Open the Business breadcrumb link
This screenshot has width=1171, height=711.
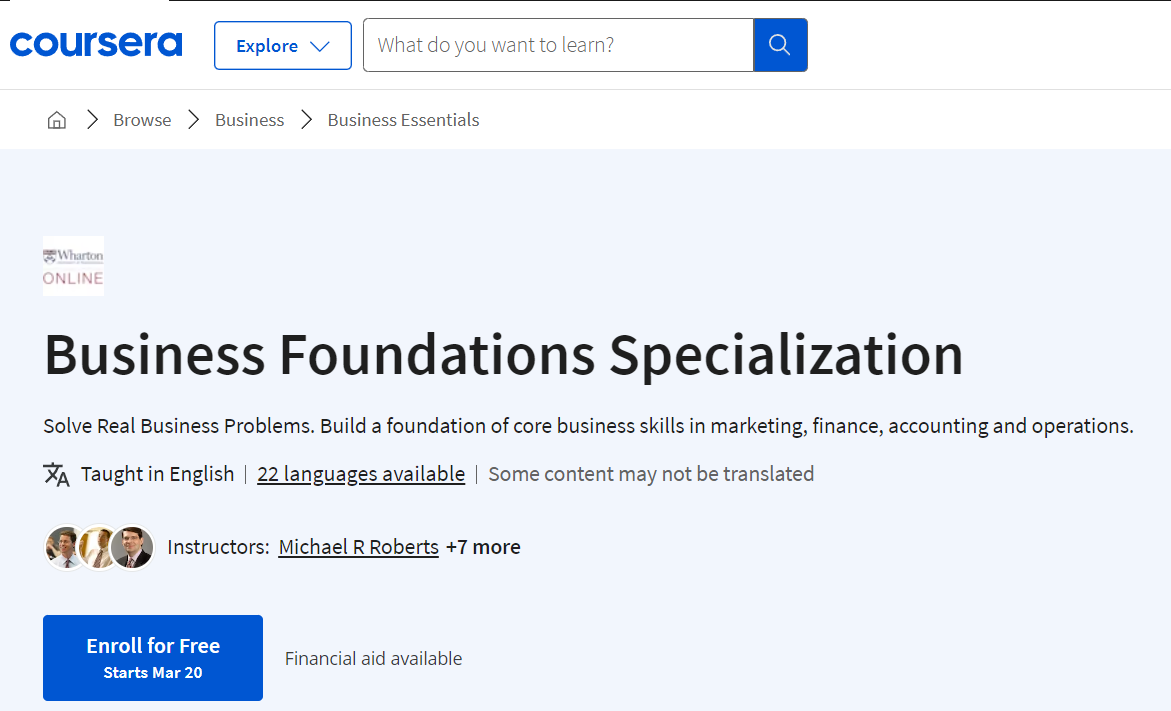(x=249, y=119)
